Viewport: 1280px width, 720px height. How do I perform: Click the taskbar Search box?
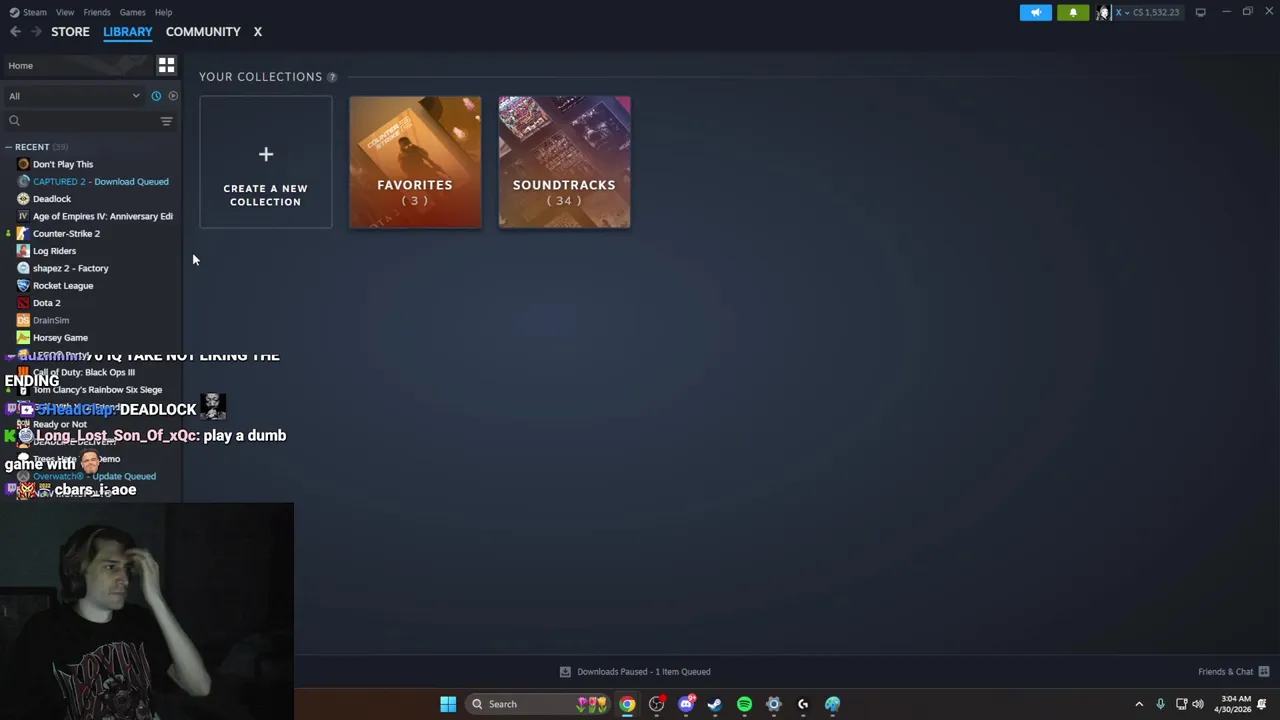tap(540, 704)
